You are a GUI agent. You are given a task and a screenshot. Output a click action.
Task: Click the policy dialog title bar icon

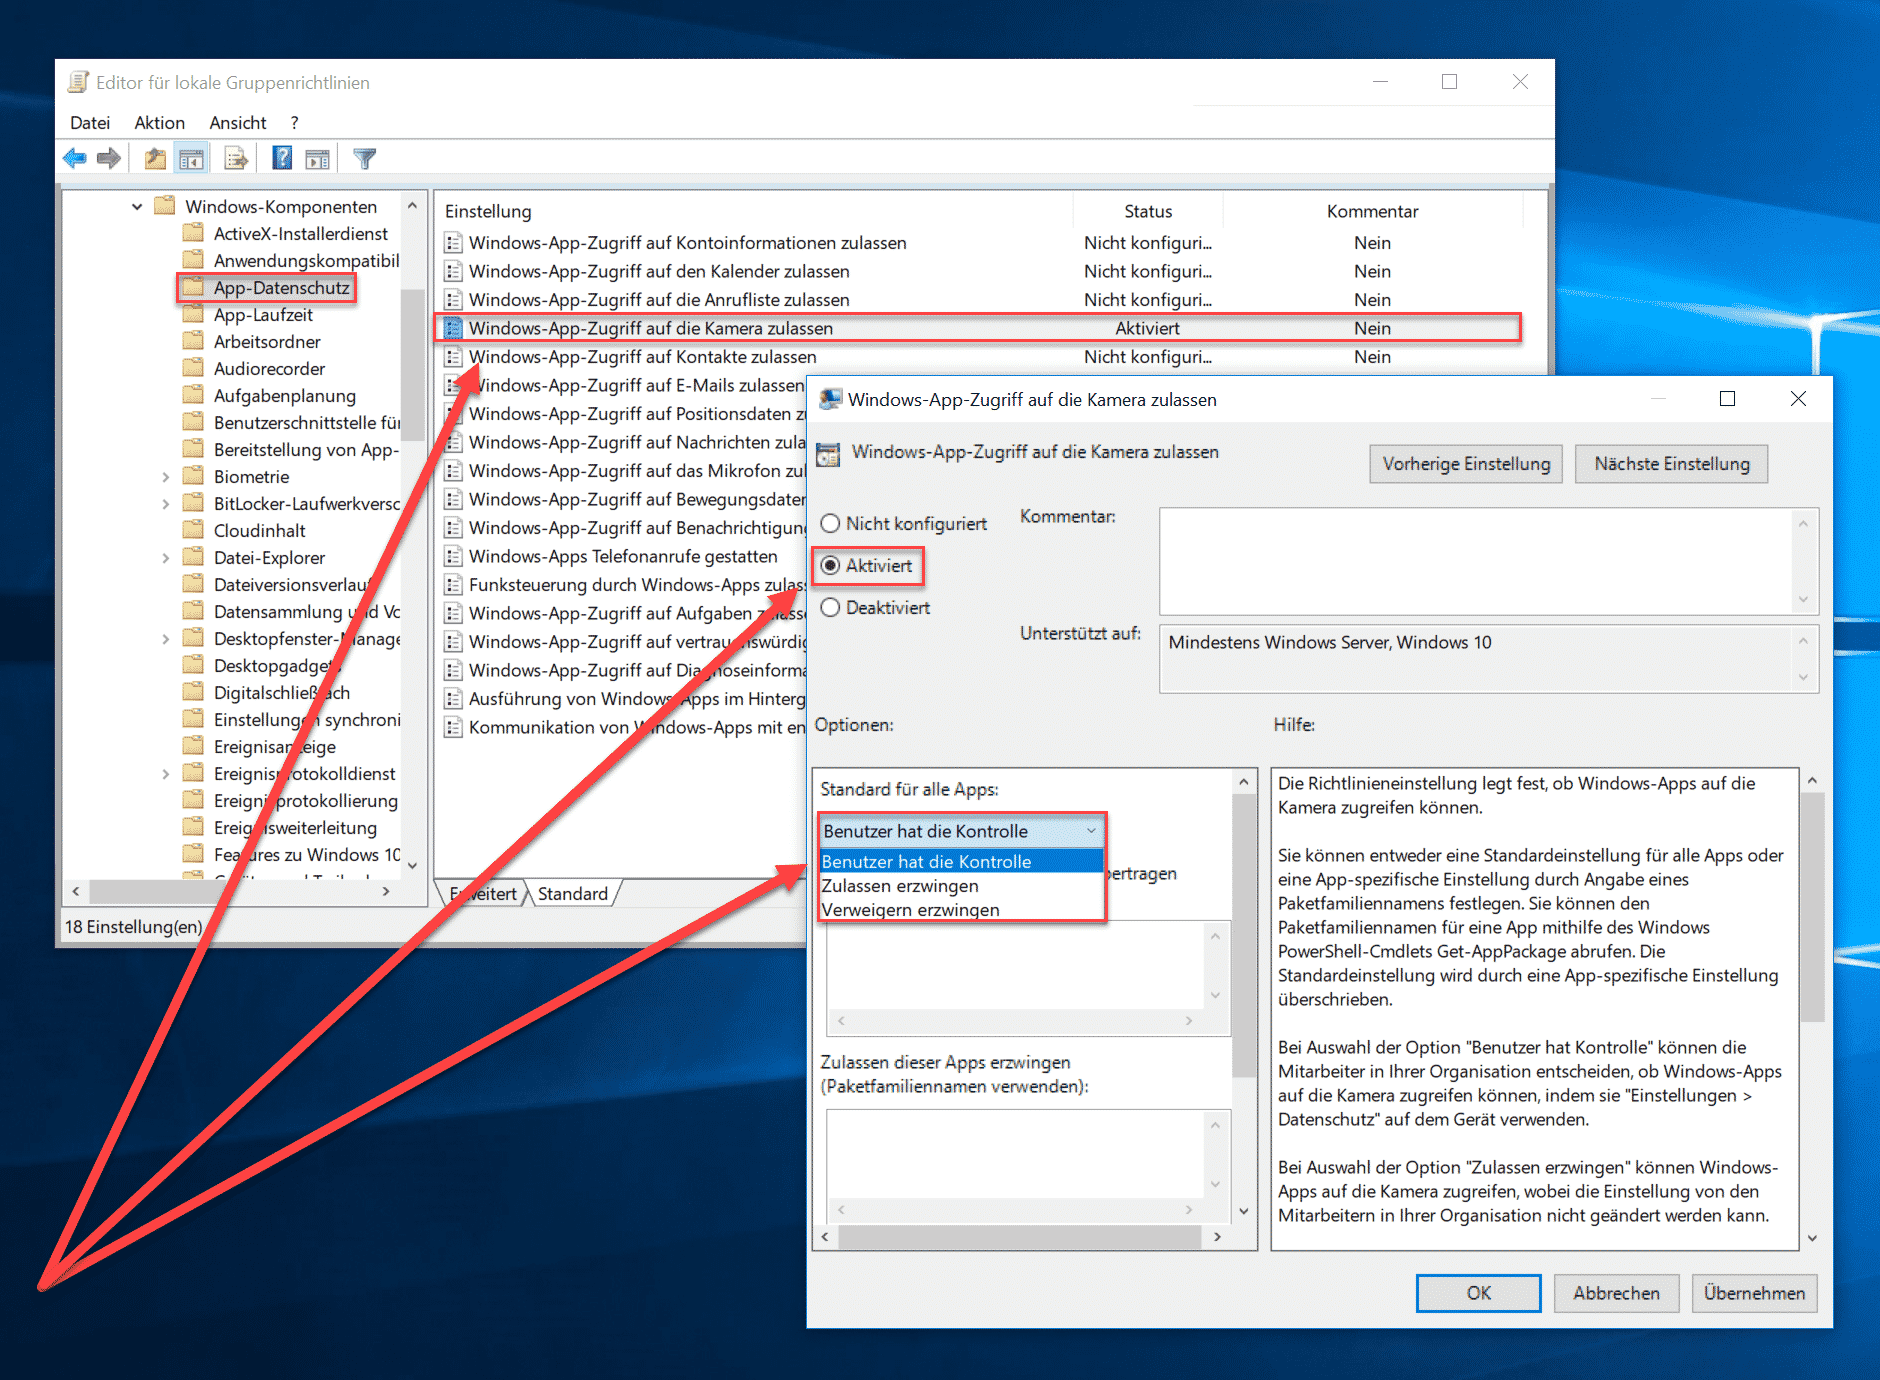click(830, 399)
